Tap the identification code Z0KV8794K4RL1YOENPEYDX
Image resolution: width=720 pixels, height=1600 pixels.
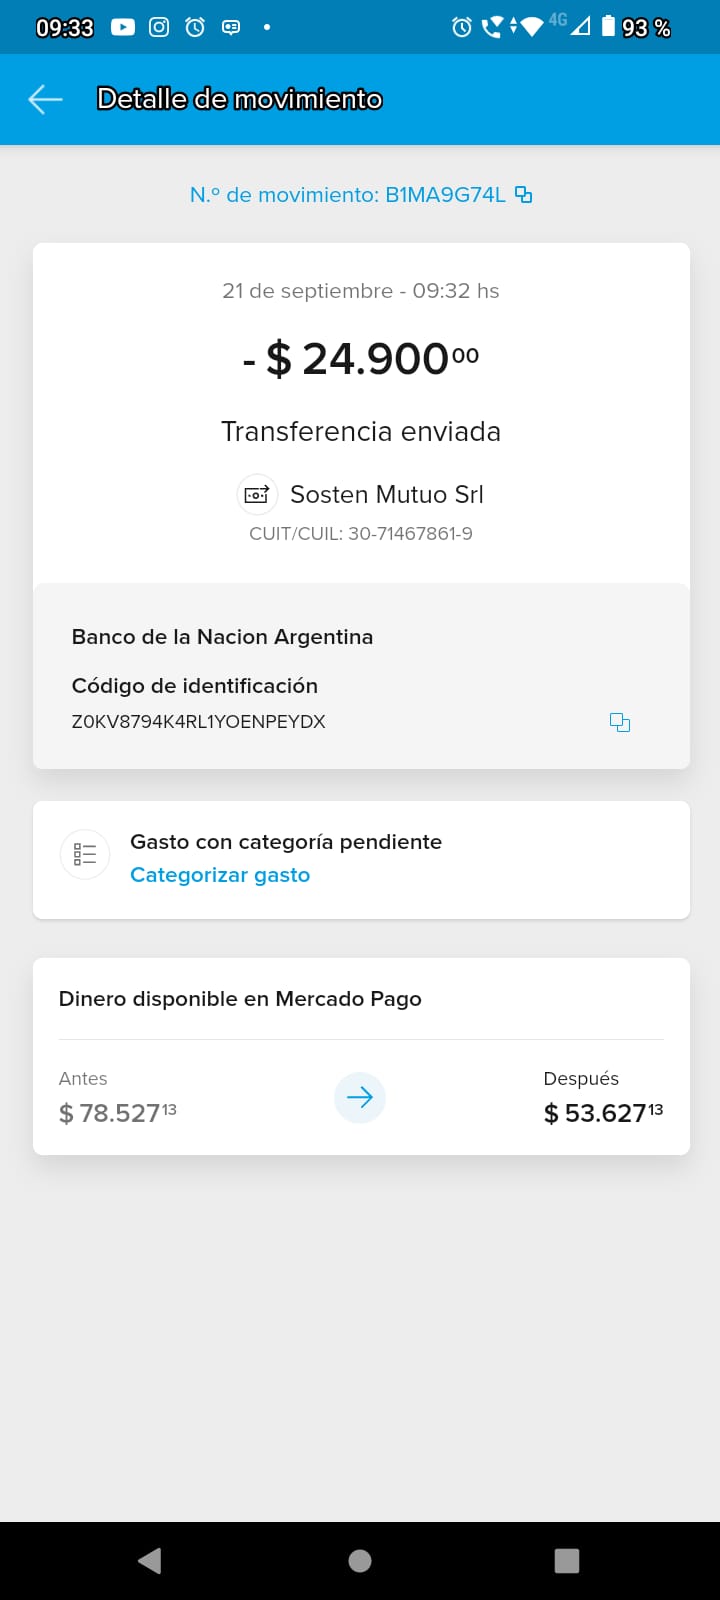click(198, 722)
